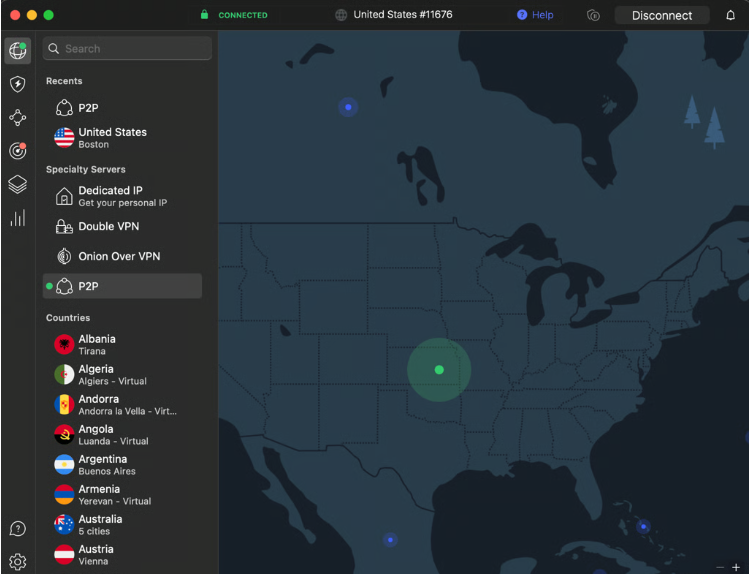751x574 pixels.
Task: Click the Double VPN padlocks icon
Action: pyautogui.click(x=64, y=226)
